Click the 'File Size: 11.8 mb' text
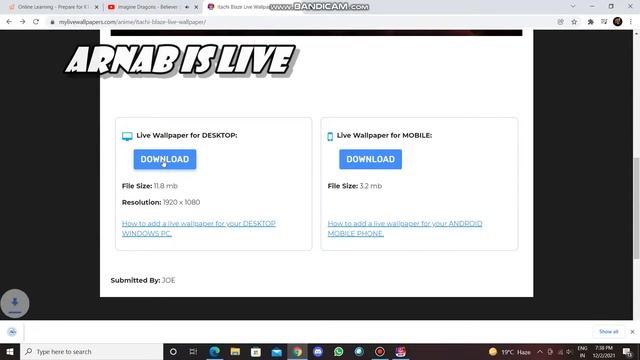Image resolution: width=640 pixels, height=360 pixels. coord(149,186)
